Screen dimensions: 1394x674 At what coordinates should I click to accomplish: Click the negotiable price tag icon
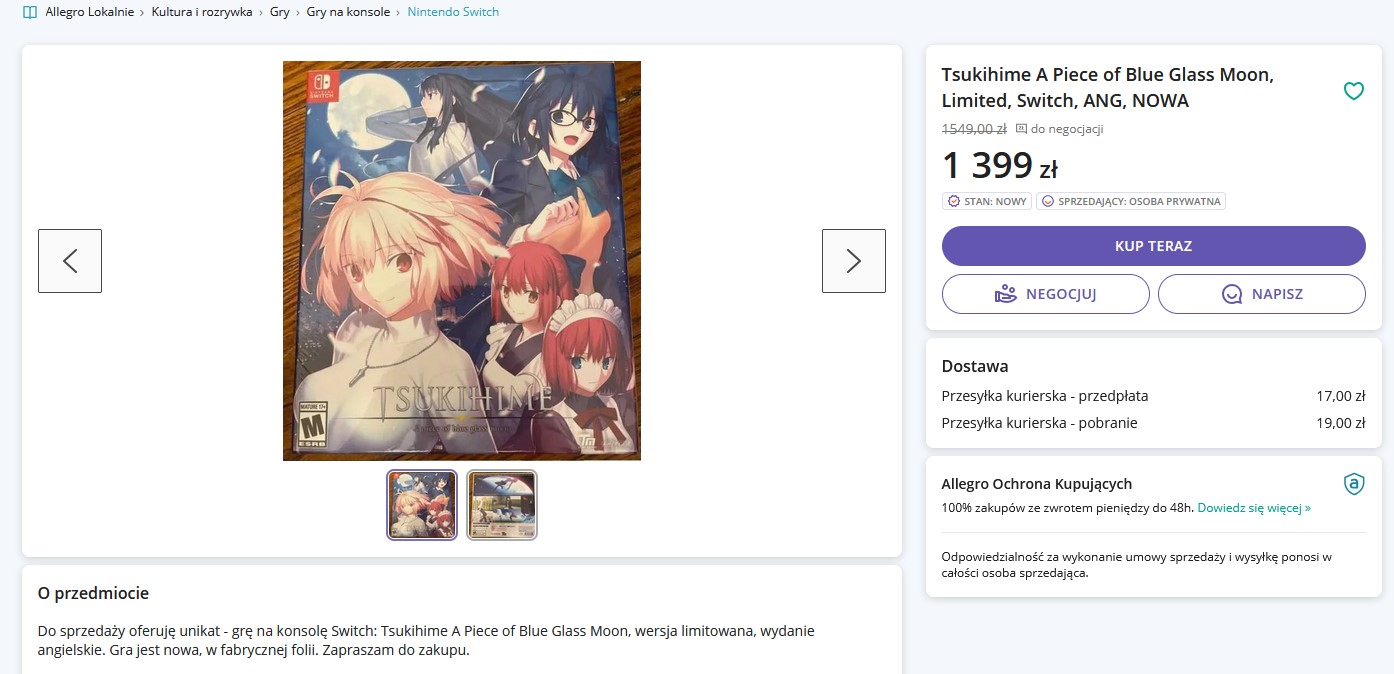pyautogui.click(x=1021, y=129)
